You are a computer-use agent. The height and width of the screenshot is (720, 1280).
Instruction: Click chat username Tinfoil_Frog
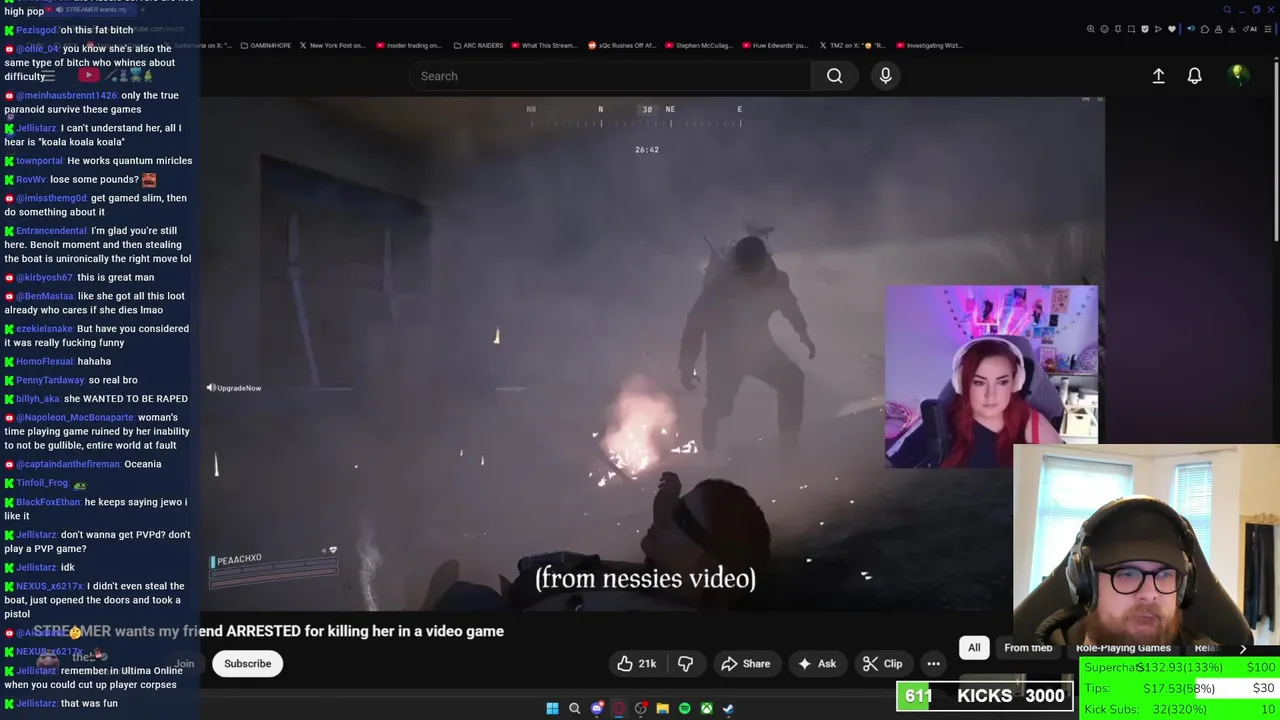(x=43, y=483)
